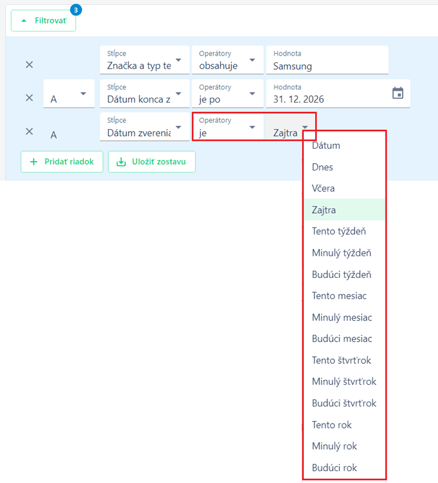Open Operátory dropdown showing je po

click(x=227, y=94)
